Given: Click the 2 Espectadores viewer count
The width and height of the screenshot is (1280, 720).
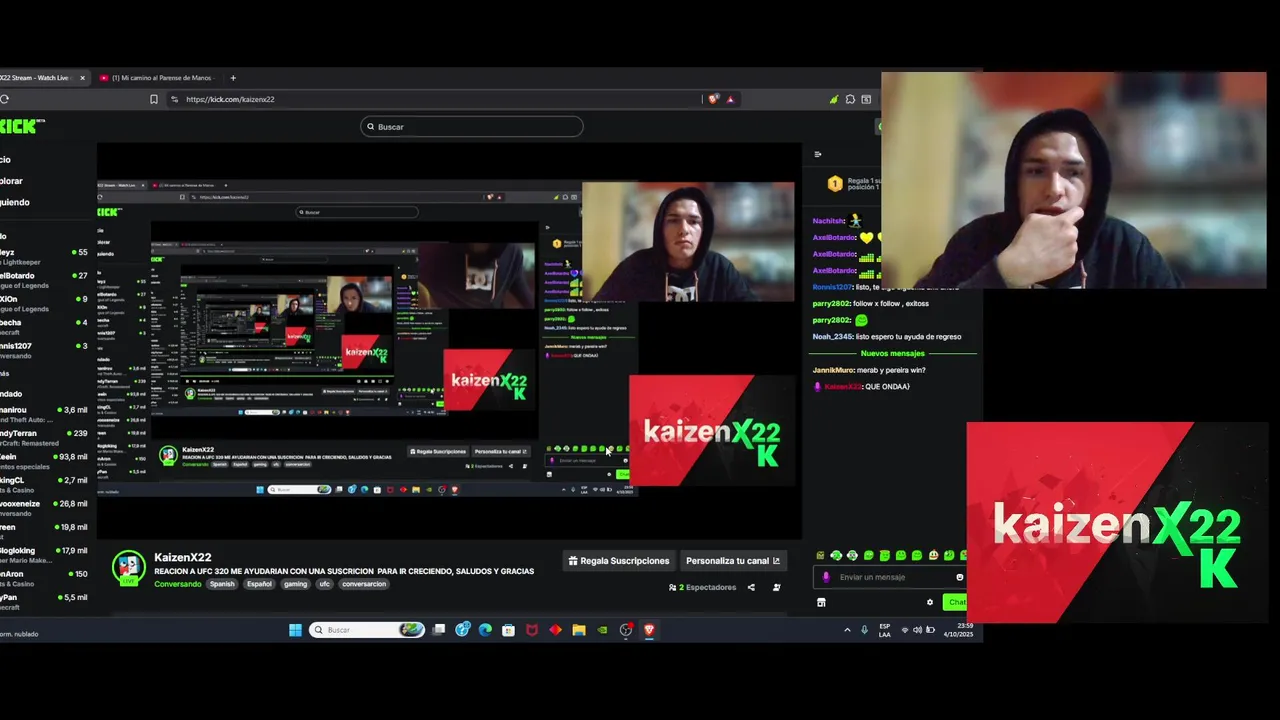Looking at the screenshot, I should (703, 587).
